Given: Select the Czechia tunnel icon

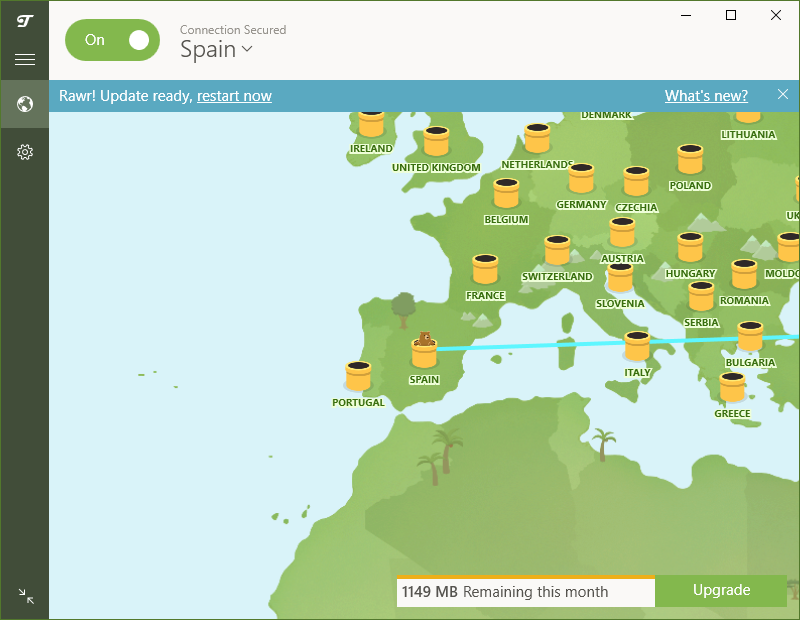Looking at the screenshot, I should (636, 181).
